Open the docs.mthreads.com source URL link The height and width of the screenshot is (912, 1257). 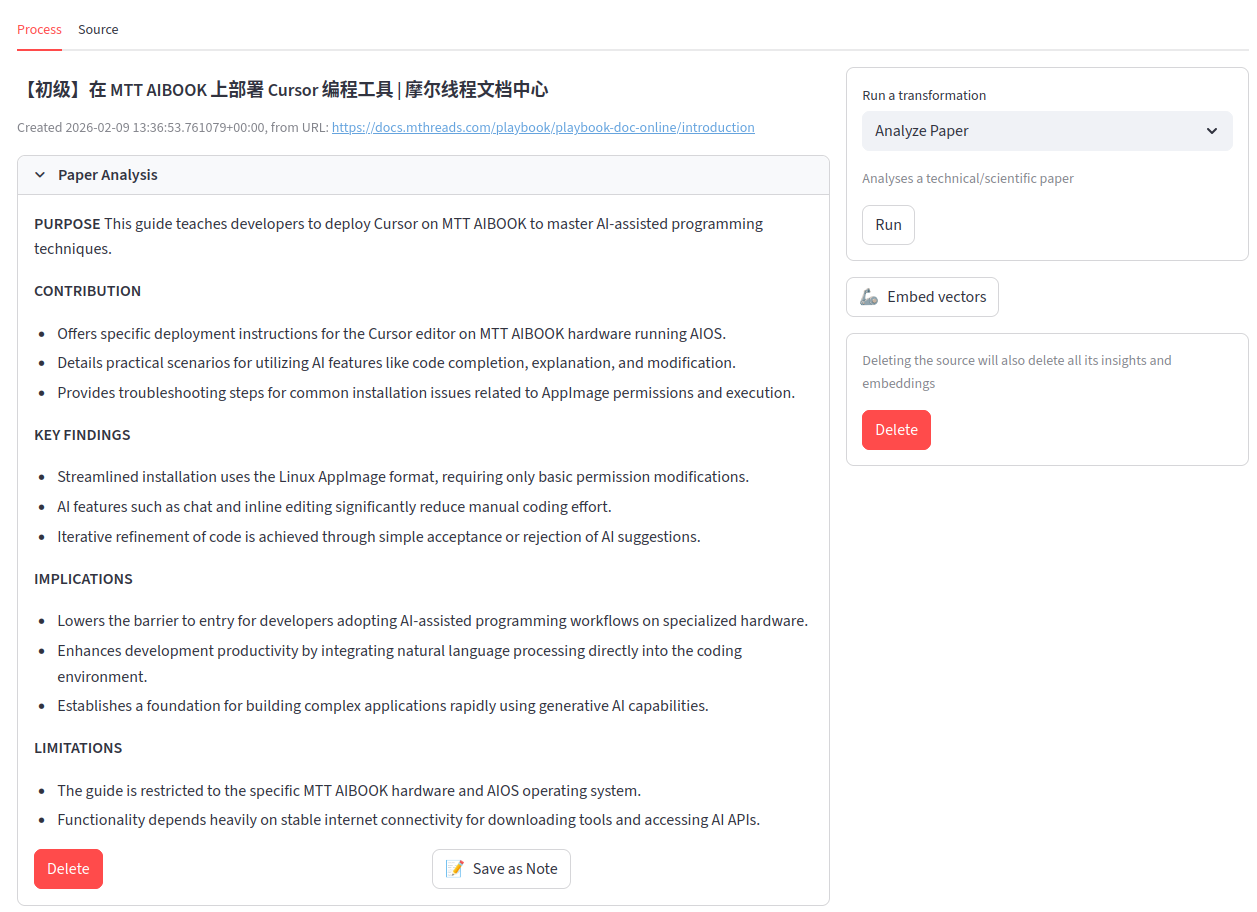pyautogui.click(x=543, y=127)
